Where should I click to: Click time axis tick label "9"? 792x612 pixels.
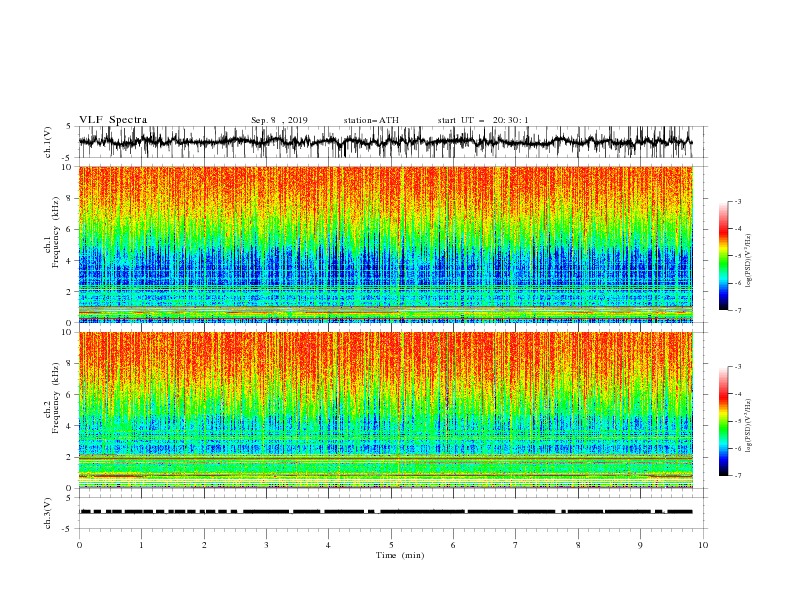640,545
